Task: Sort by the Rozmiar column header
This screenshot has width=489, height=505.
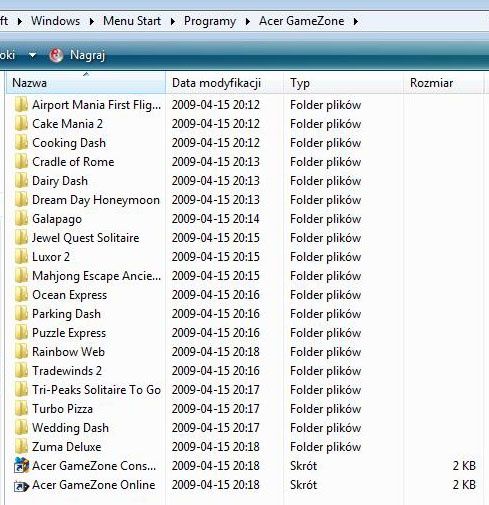Action: coord(443,82)
